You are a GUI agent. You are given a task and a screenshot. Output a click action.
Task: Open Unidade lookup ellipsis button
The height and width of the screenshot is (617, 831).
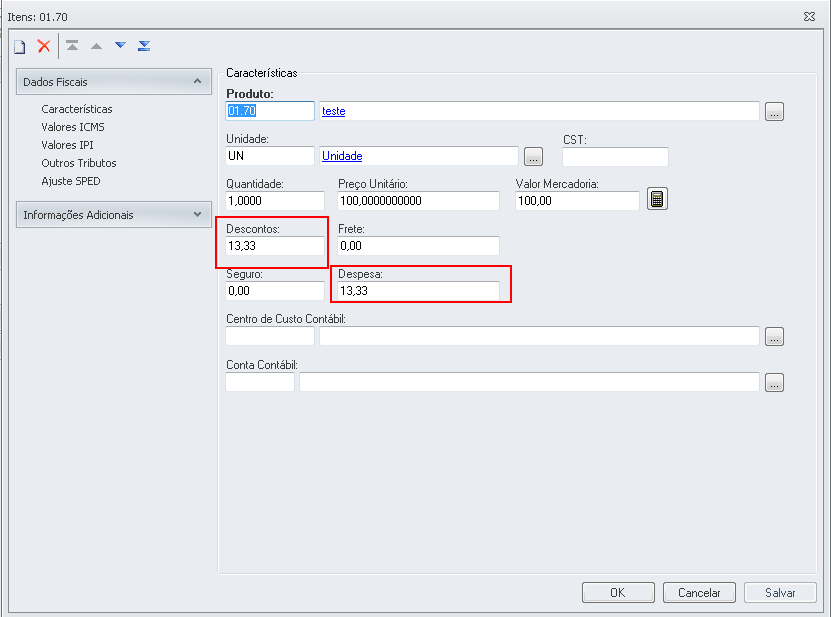(533, 157)
